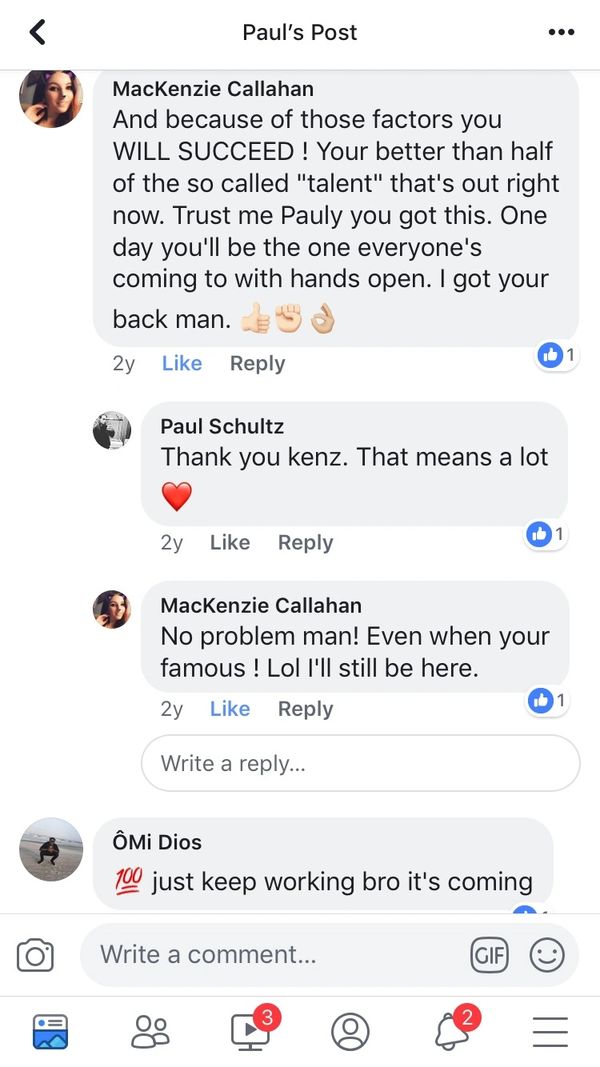Image resolution: width=600 pixels, height=1067 pixels.
Task: Open the three-dot post options menu
Action: (x=562, y=32)
